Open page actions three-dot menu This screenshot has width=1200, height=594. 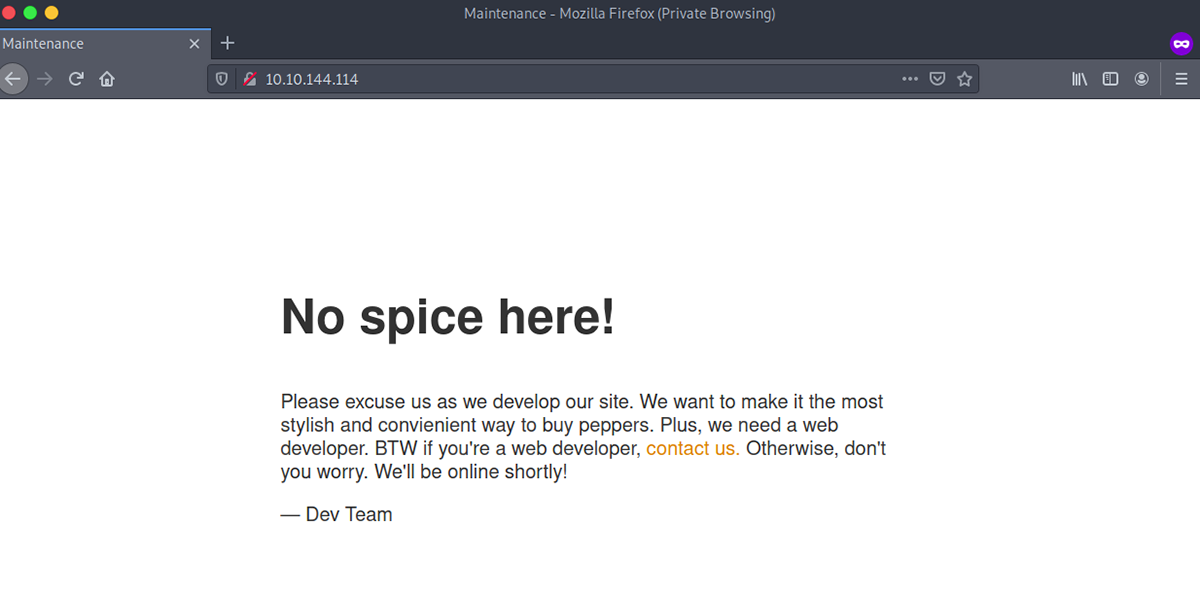click(910, 79)
